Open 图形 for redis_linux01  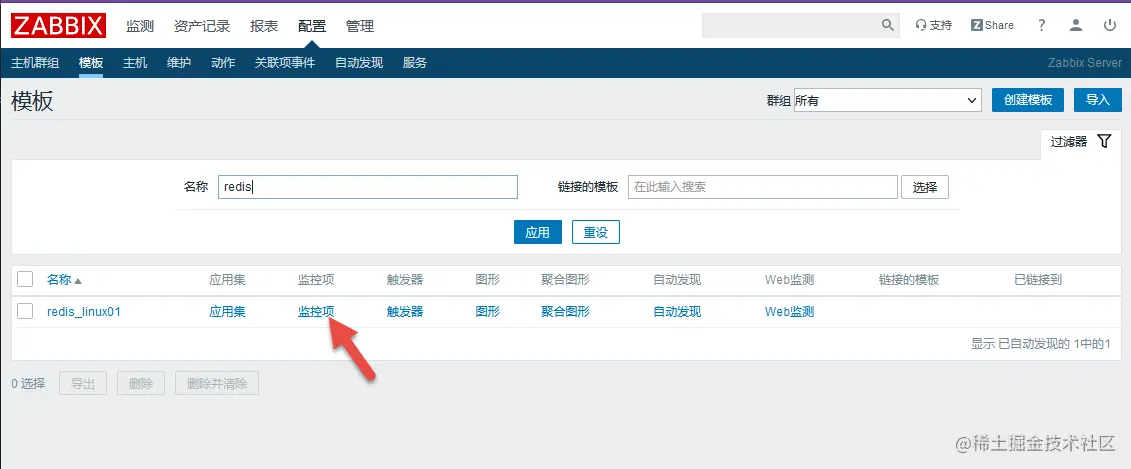point(488,312)
